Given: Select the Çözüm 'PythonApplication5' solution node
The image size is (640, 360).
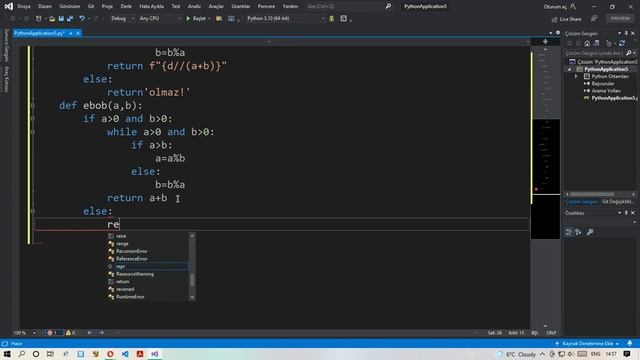Looking at the screenshot, I should (603, 62).
